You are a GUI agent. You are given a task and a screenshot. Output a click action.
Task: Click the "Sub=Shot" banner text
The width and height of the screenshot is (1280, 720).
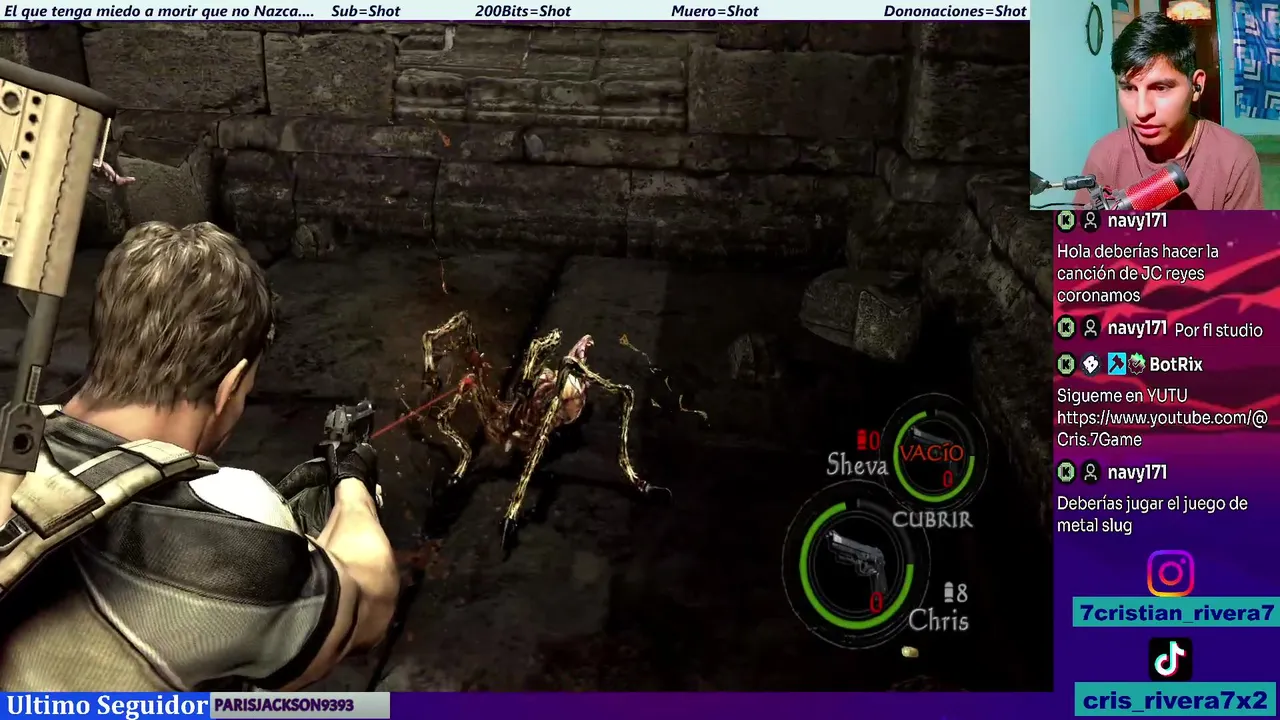(365, 11)
